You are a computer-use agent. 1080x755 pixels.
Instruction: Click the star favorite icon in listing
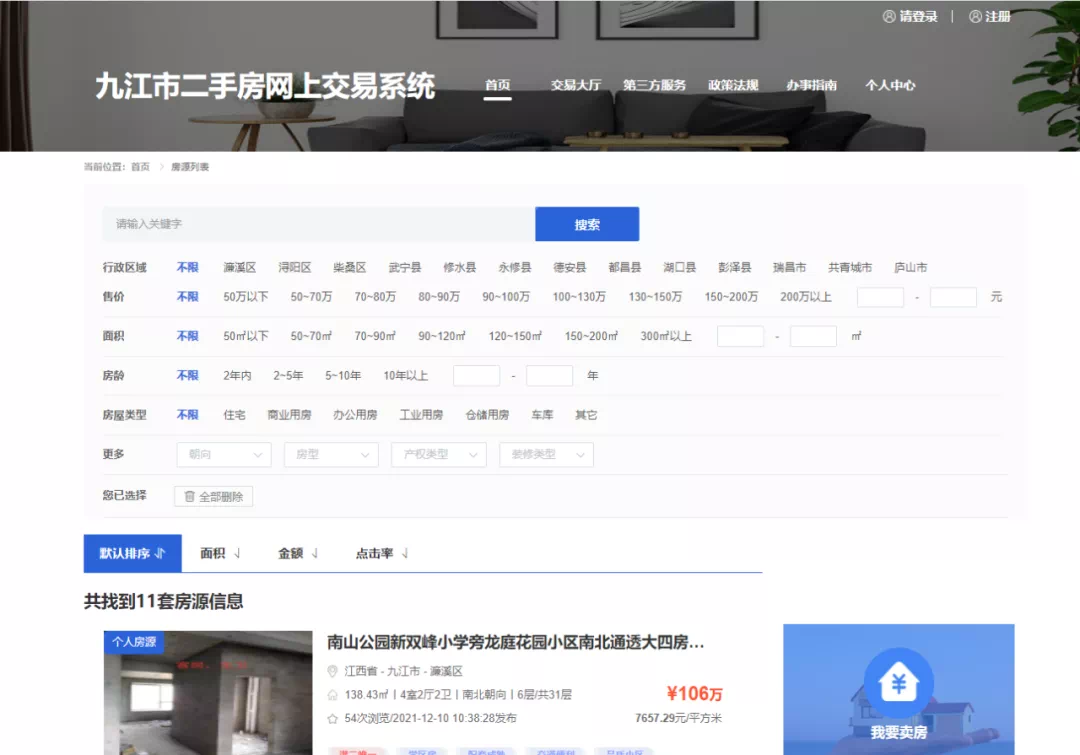click(332, 718)
